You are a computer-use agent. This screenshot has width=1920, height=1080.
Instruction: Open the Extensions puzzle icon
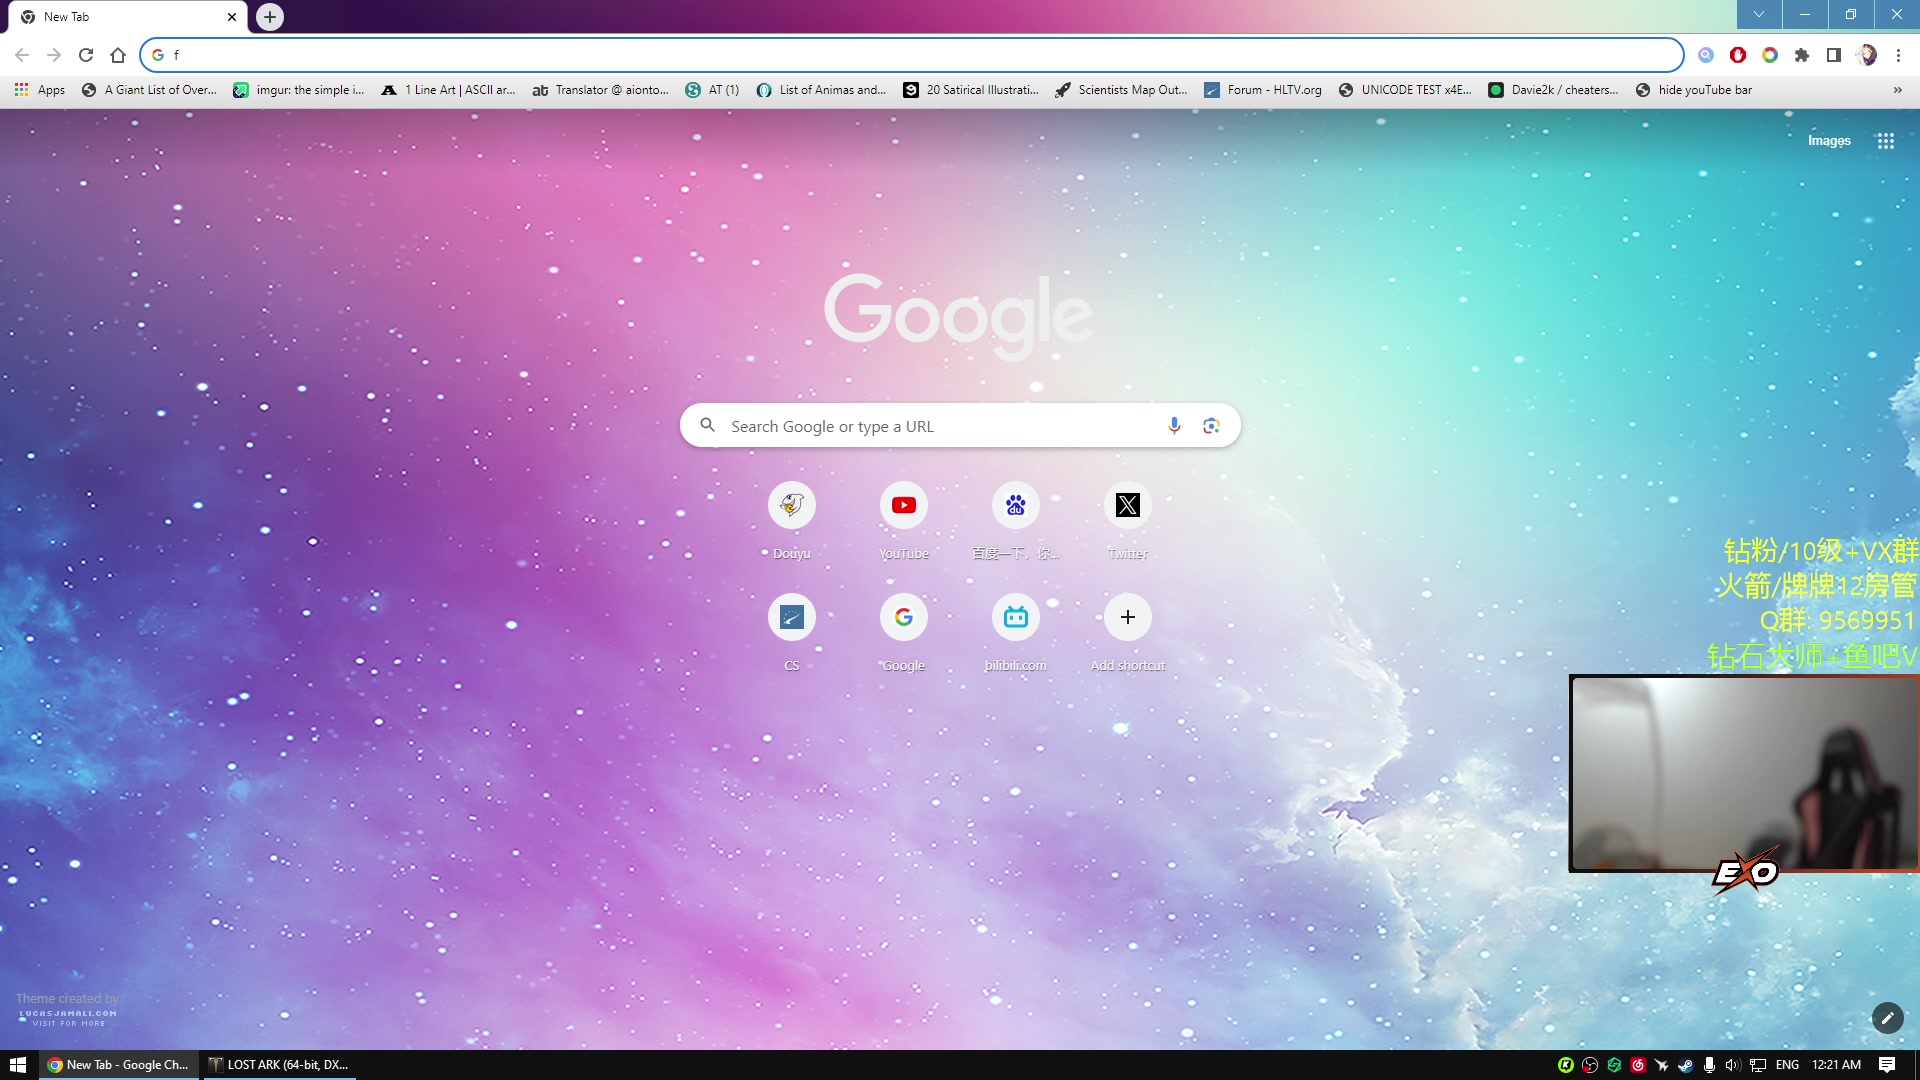tap(1801, 55)
